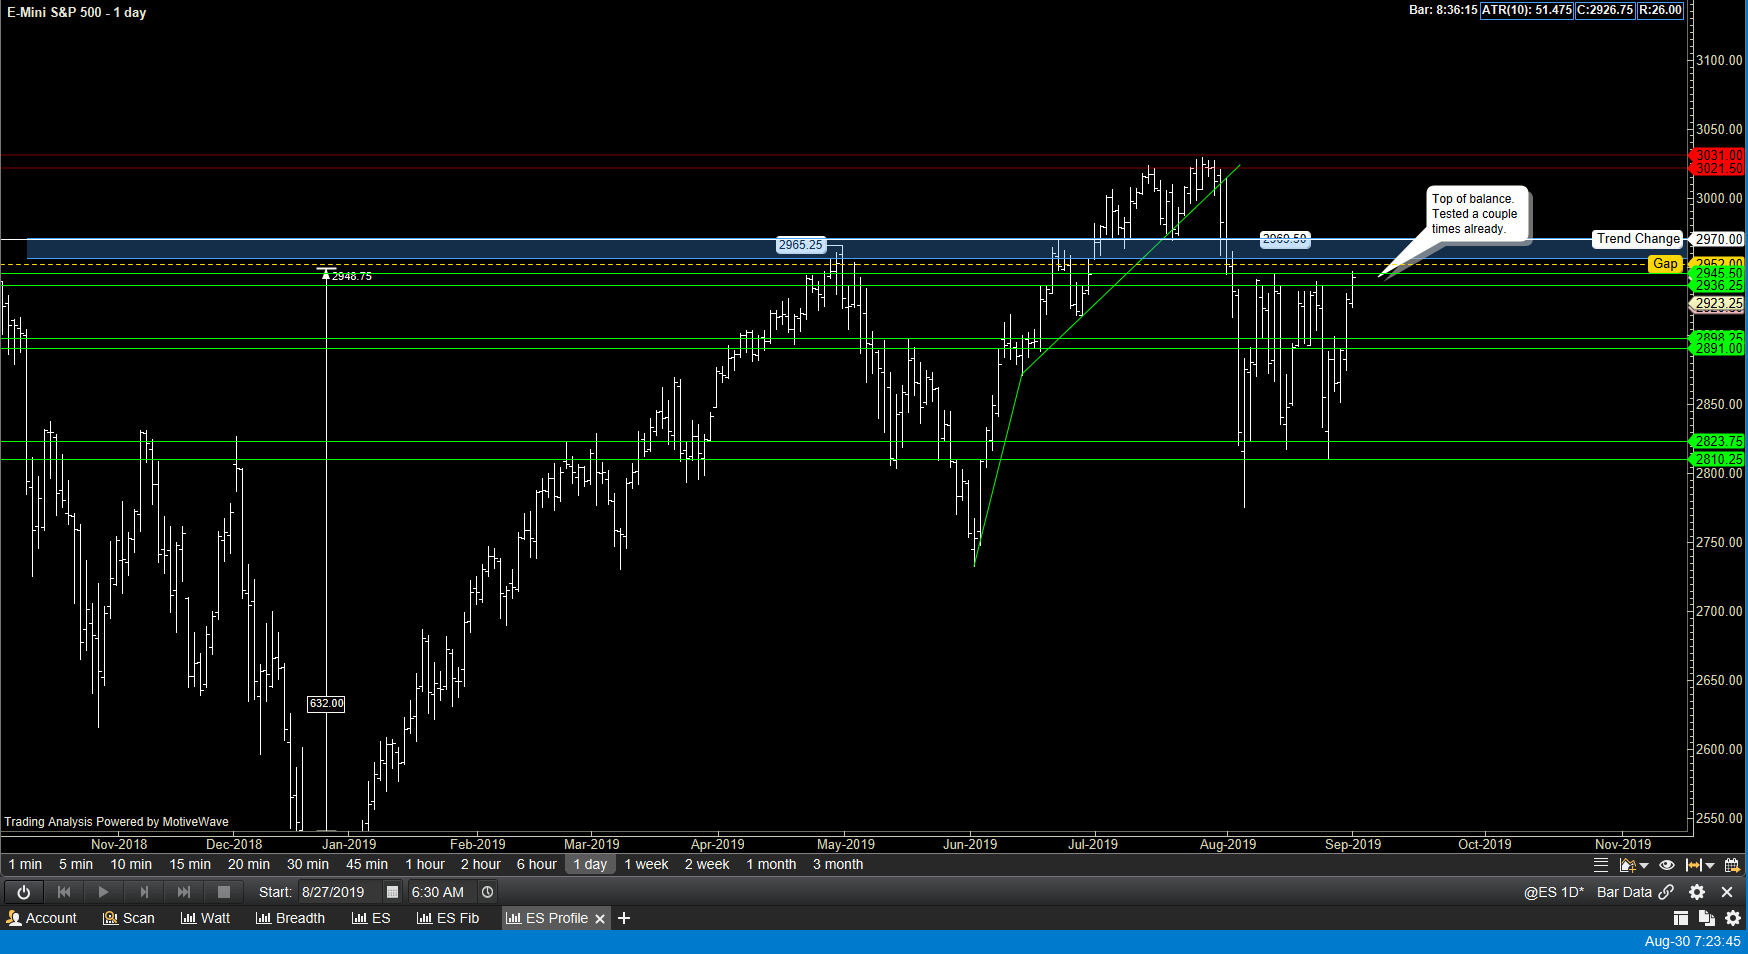Click the Aug-30 7:23:45 status clock
Screen dimensions: 1748x954
(1692, 941)
